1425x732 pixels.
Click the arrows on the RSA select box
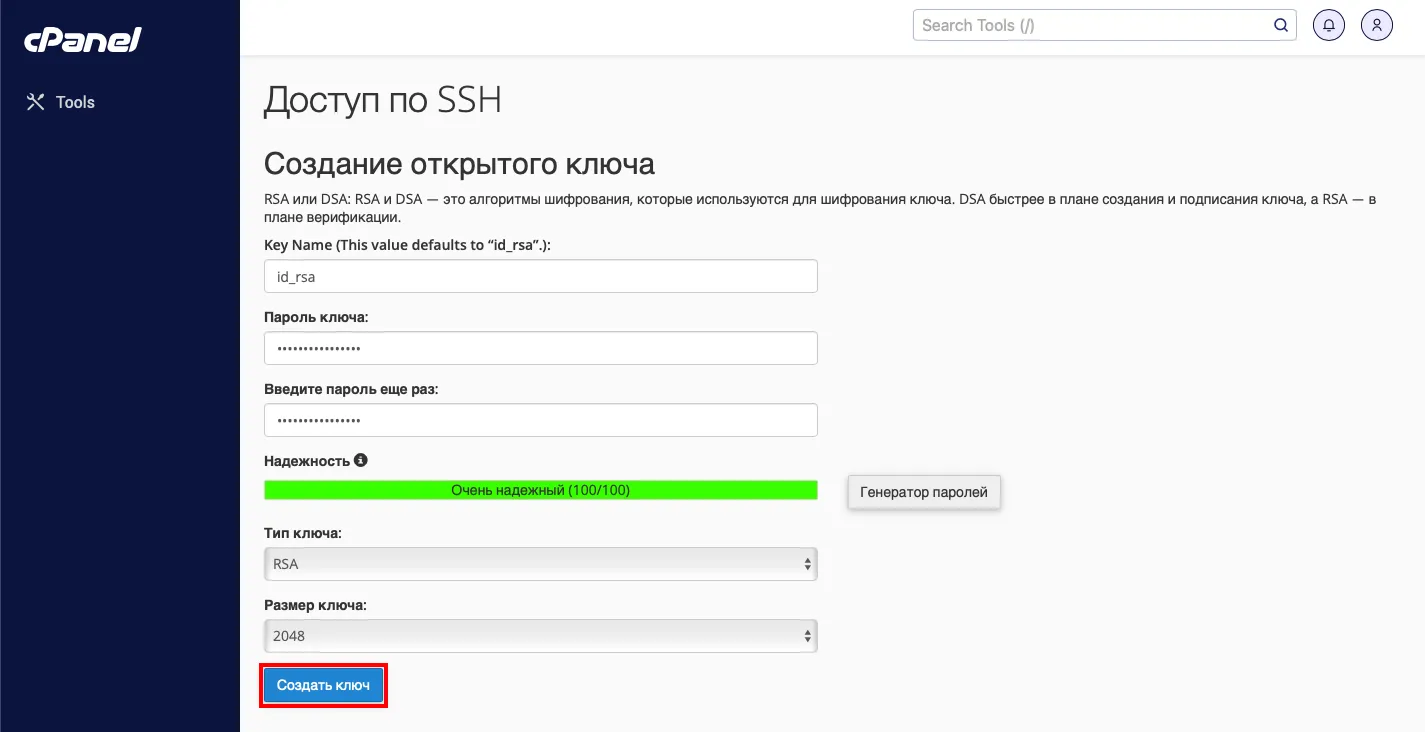click(x=808, y=564)
